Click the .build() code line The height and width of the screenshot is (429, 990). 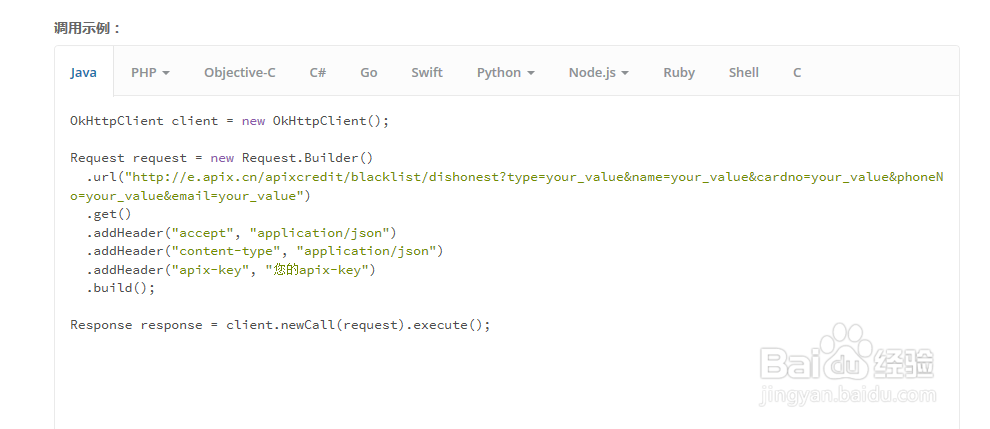tap(121, 288)
